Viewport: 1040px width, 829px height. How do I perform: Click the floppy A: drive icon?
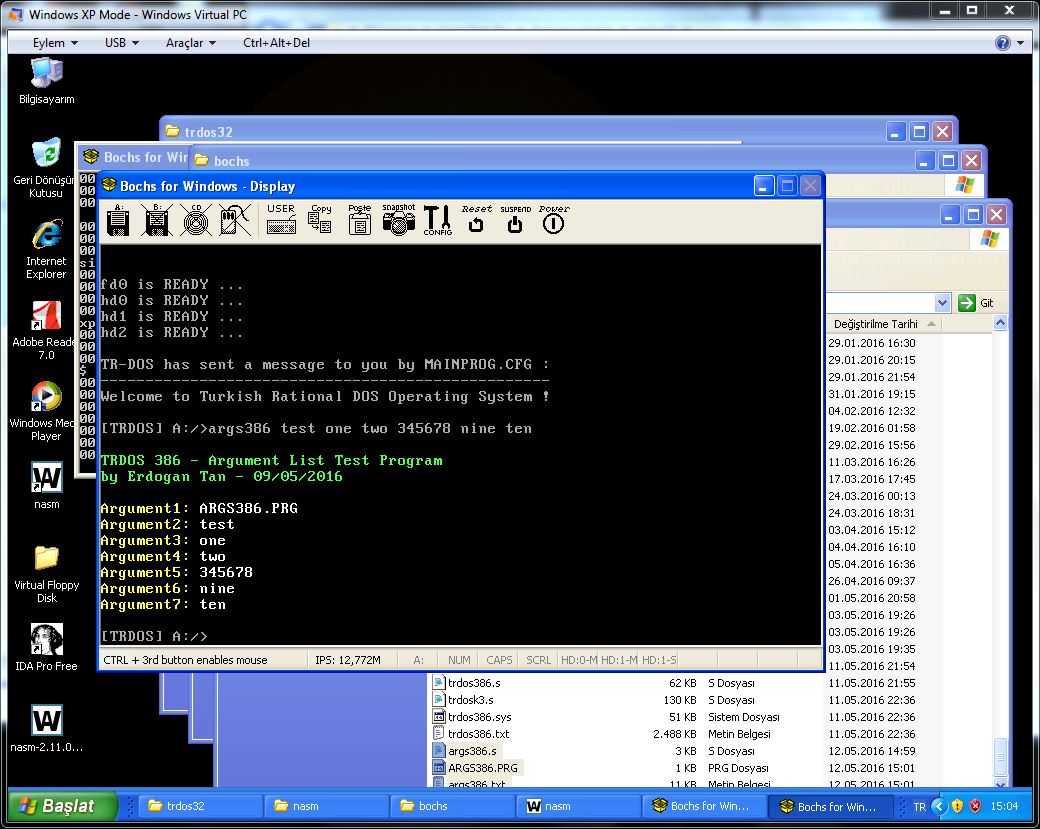tap(119, 220)
